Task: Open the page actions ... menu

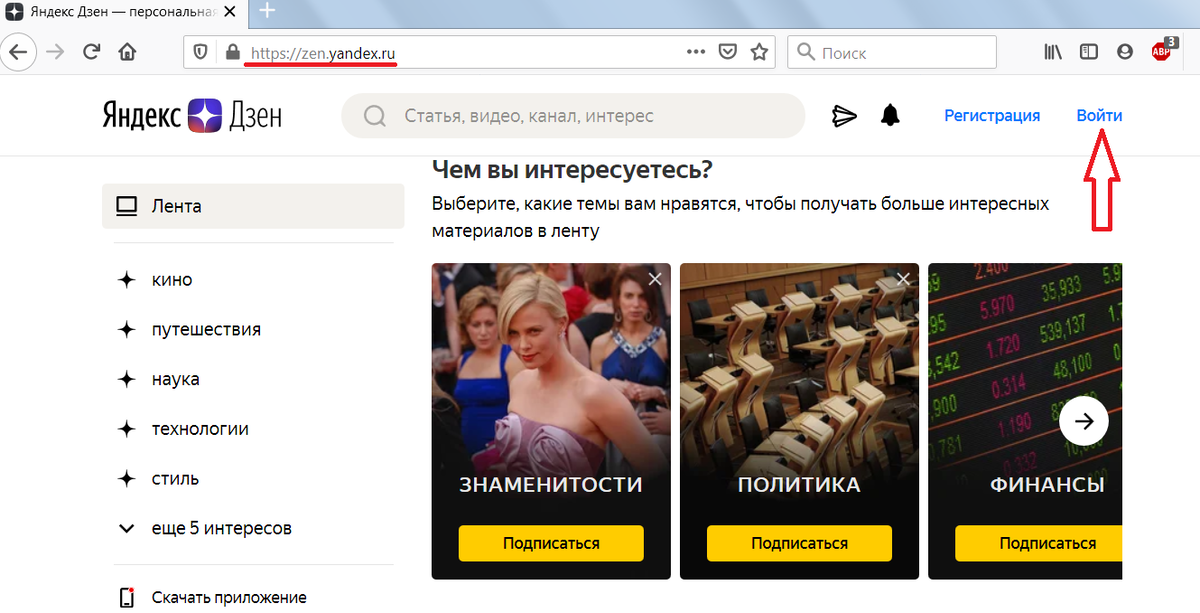Action: (x=695, y=51)
